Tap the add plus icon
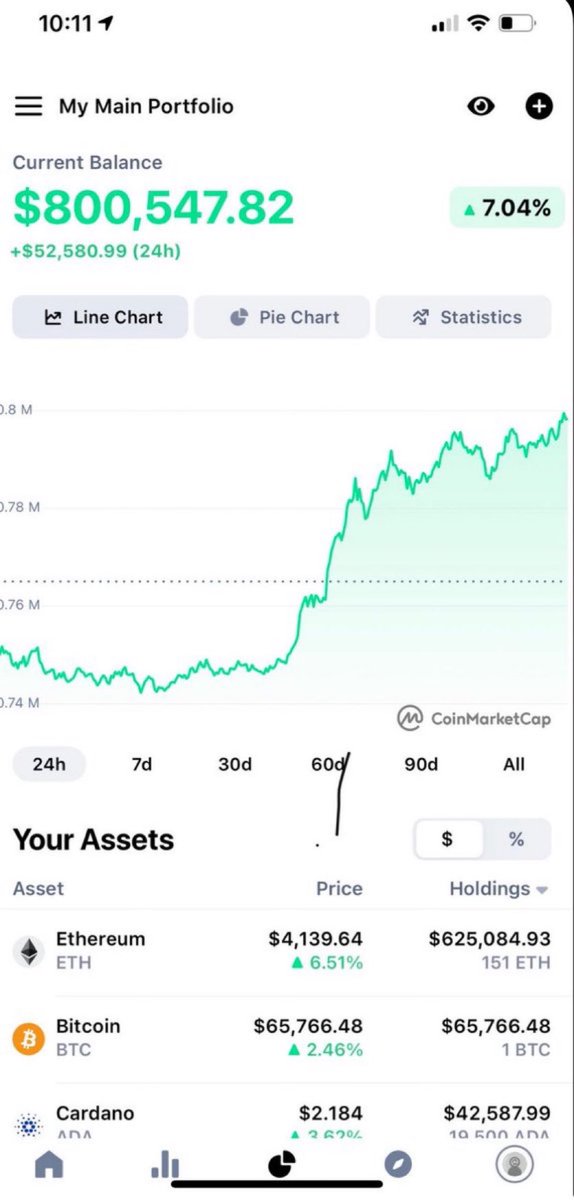The height and width of the screenshot is (1200, 574). point(539,106)
